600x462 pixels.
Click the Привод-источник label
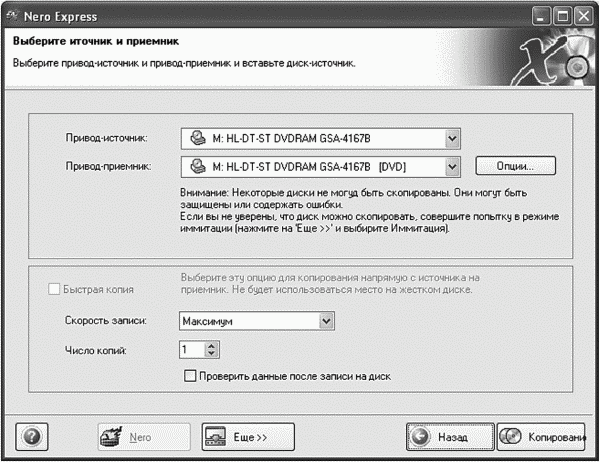106,138
